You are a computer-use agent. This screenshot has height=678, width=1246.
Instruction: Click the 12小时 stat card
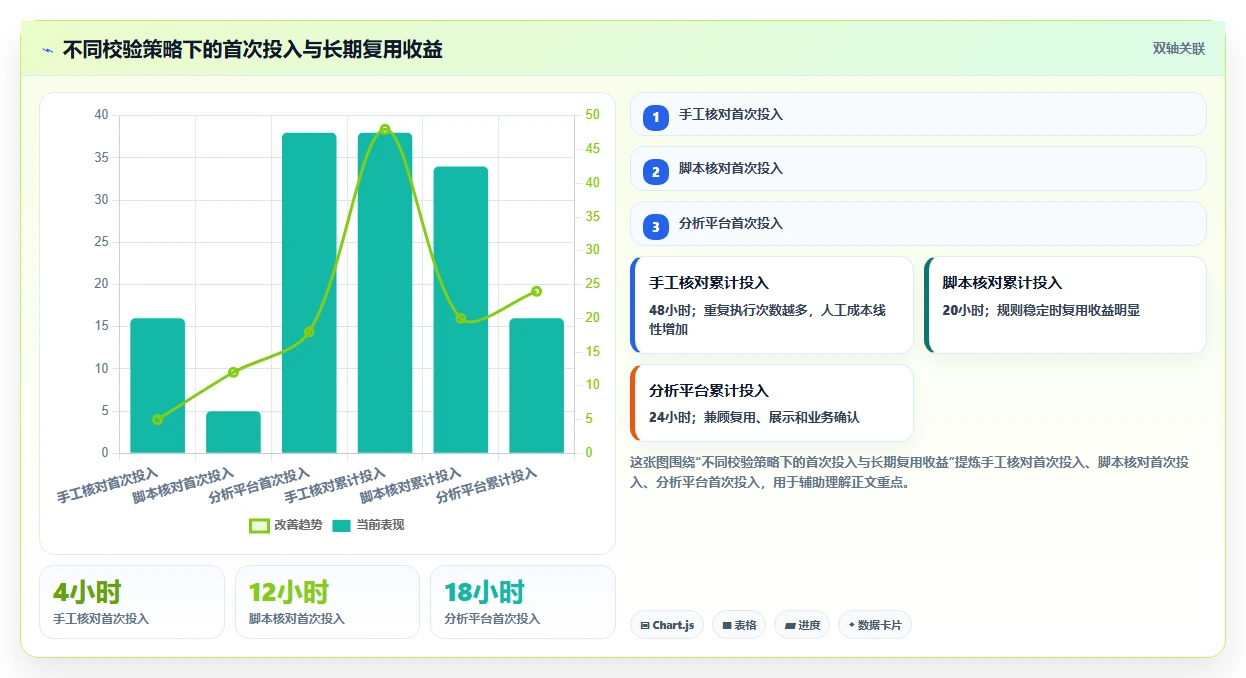[x=327, y=602]
